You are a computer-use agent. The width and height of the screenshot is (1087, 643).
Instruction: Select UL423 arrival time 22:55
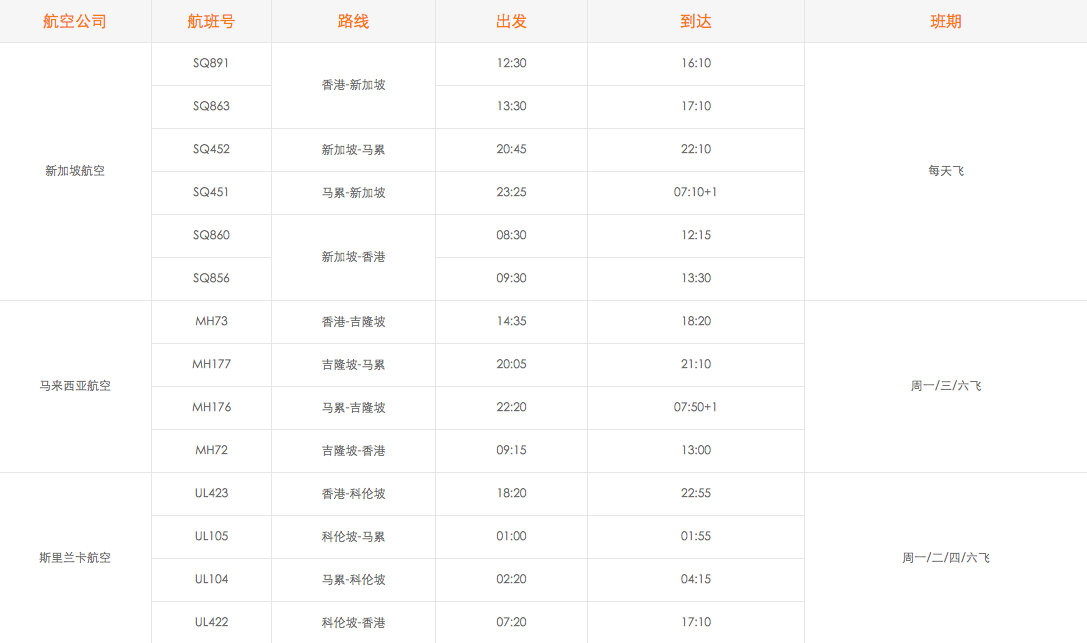click(x=696, y=493)
